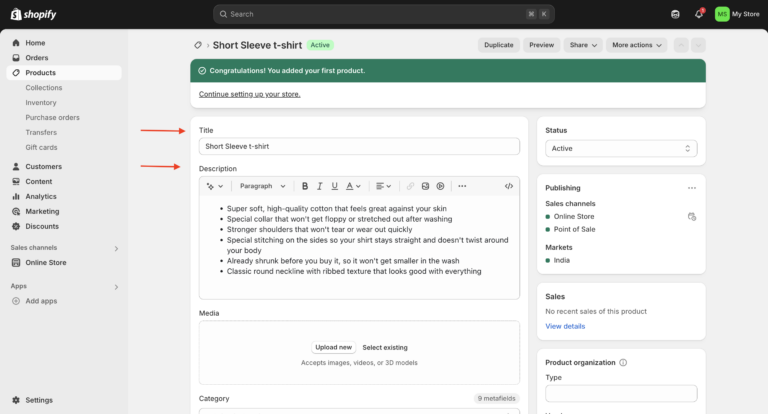This screenshot has height=414, width=768.
Task: Open the text color picker
Action: pyautogui.click(x=353, y=186)
